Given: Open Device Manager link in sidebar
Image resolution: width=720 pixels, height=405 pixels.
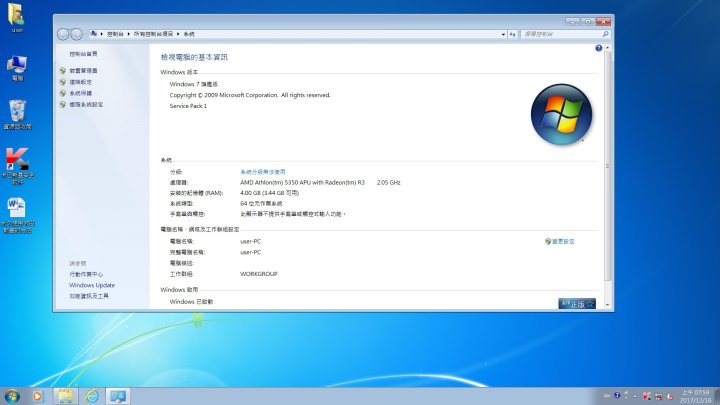Looking at the screenshot, I should click(x=83, y=70).
